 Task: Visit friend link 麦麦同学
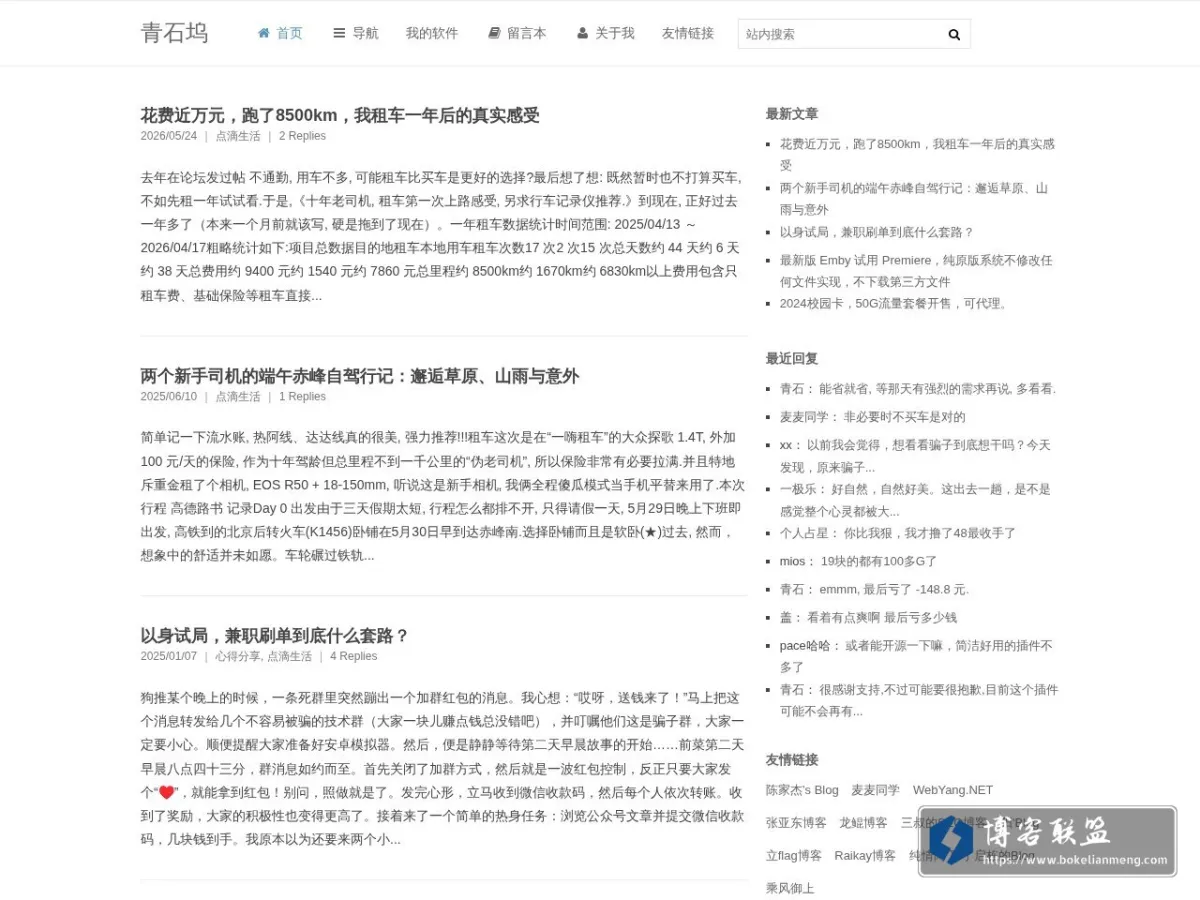(875, 790)
